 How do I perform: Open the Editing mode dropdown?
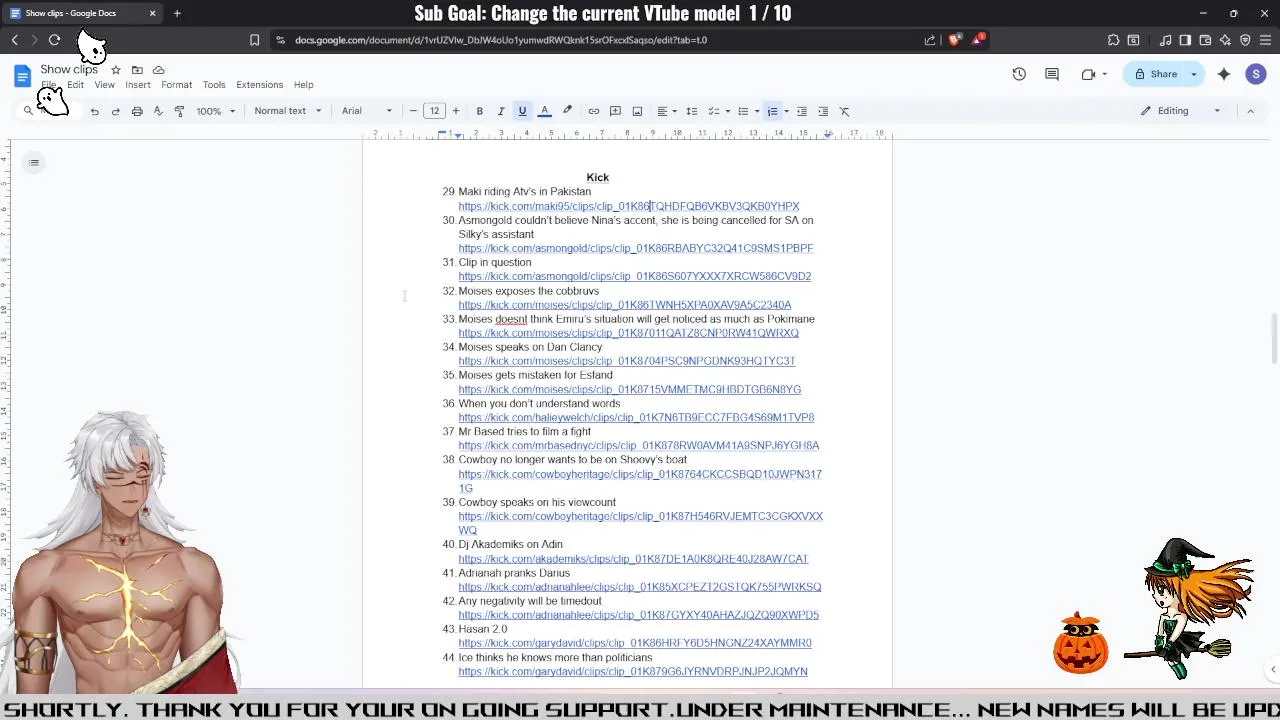pos(1181,111)
